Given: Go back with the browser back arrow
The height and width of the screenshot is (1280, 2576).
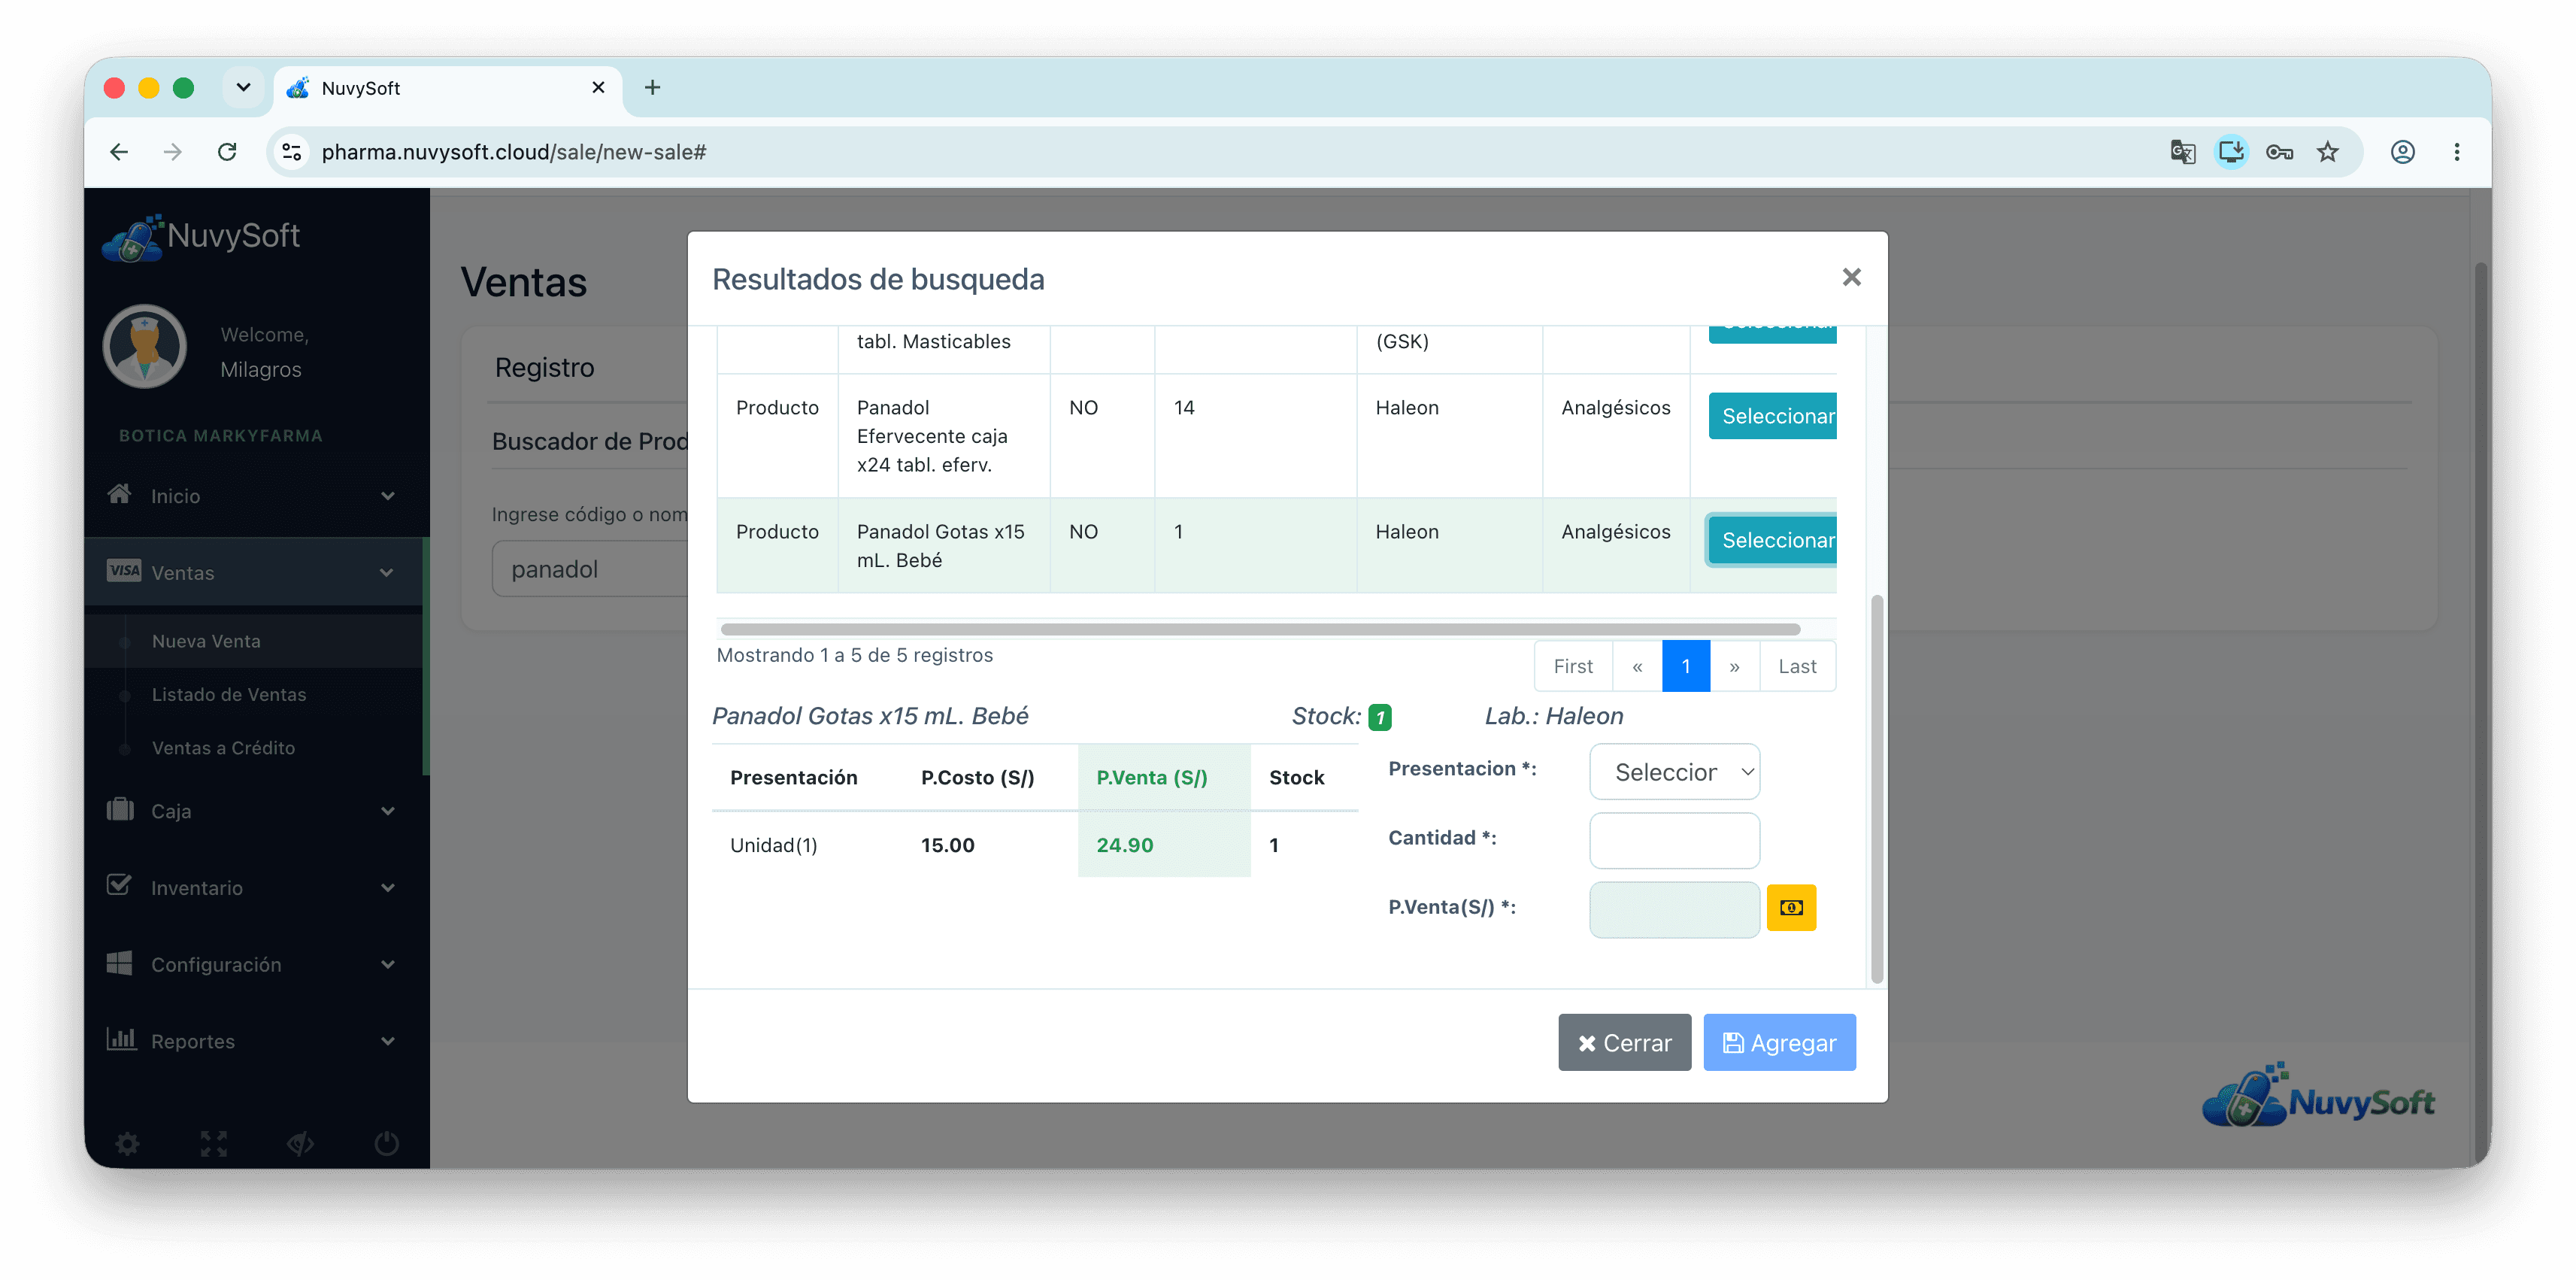Looking at the screenshot, I should pos(119,152).
